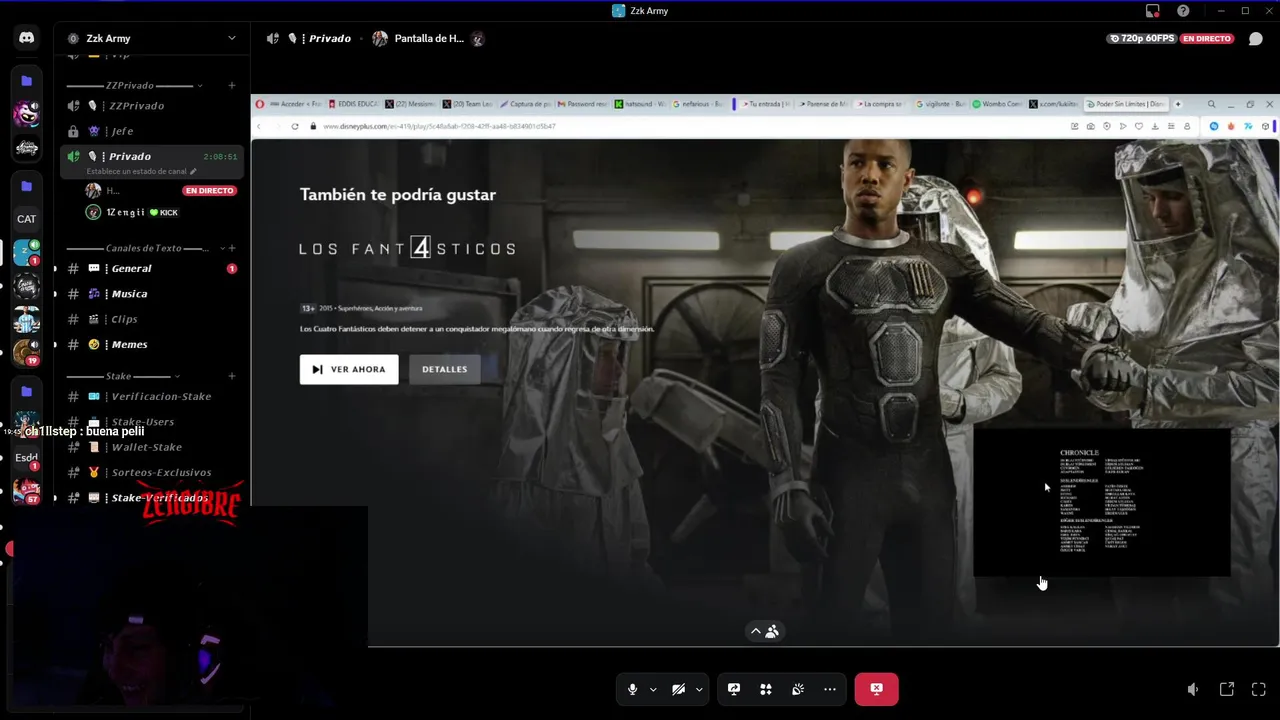The height and width of the screenshot is (720, 1280).
Task: Join the ZZPrivado voice channel
Action: [x=152, y=105]
